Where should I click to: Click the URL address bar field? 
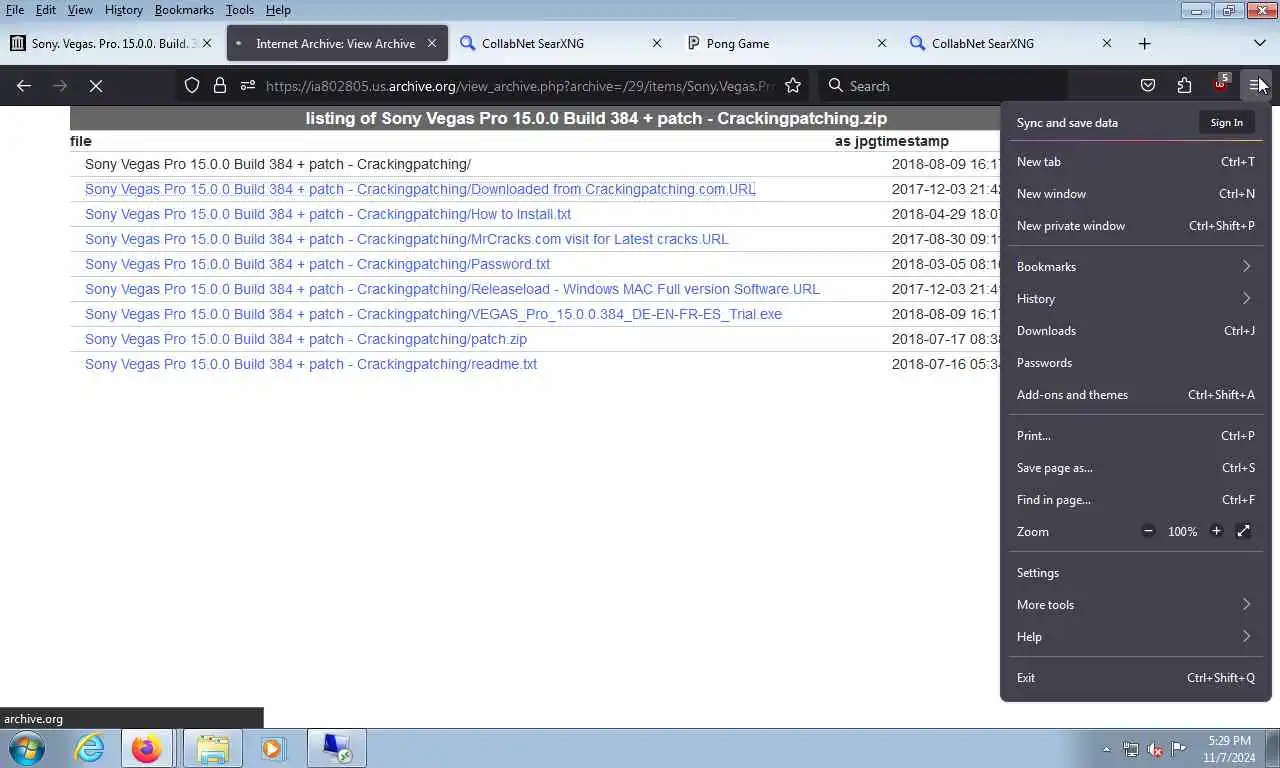(520, 86)
